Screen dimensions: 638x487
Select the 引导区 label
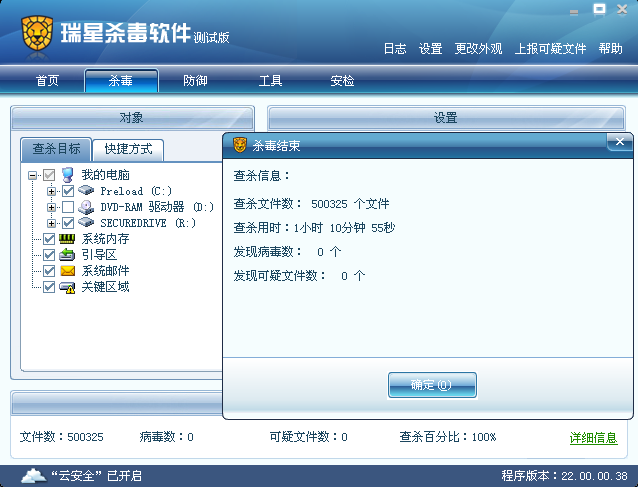pyautogui.click(x=99, y=255)
